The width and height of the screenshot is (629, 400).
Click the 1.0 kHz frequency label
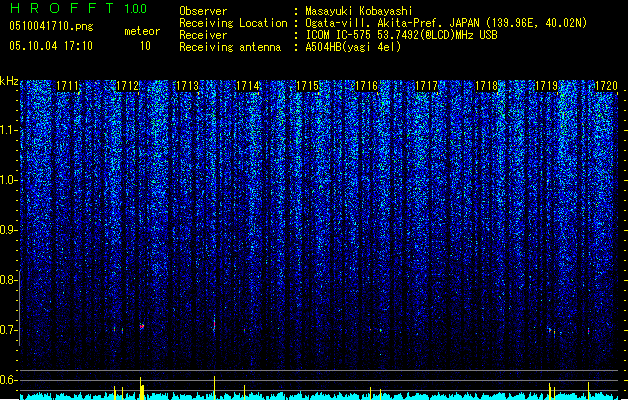click(8, 180)
